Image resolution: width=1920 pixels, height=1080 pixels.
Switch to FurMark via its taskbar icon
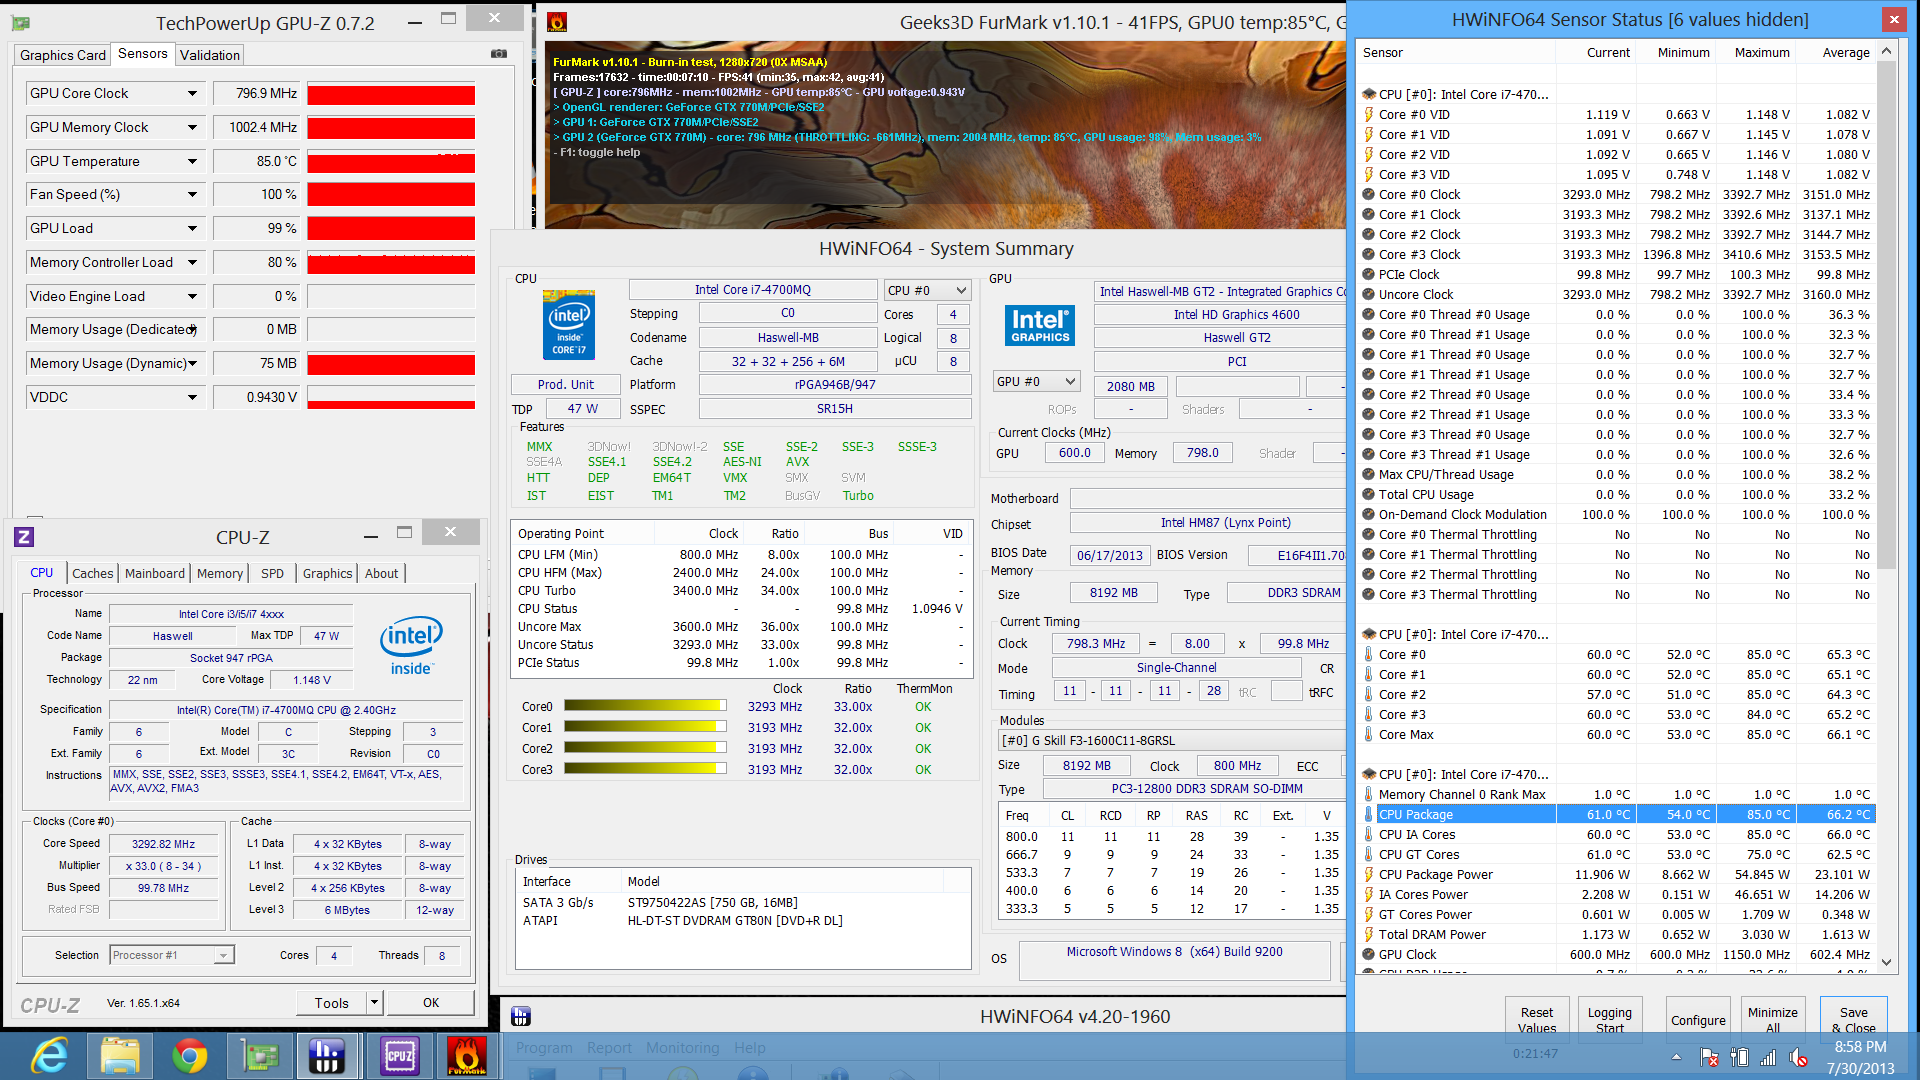[467, 1056]
